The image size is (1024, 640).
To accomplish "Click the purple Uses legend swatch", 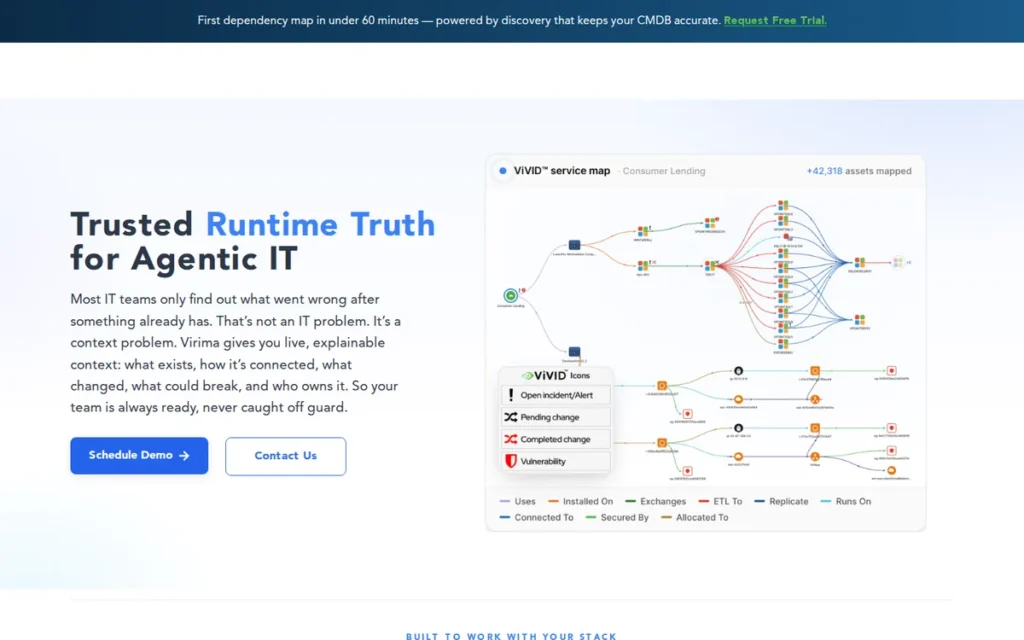I will pyautogui.click(x=505, y=502).
